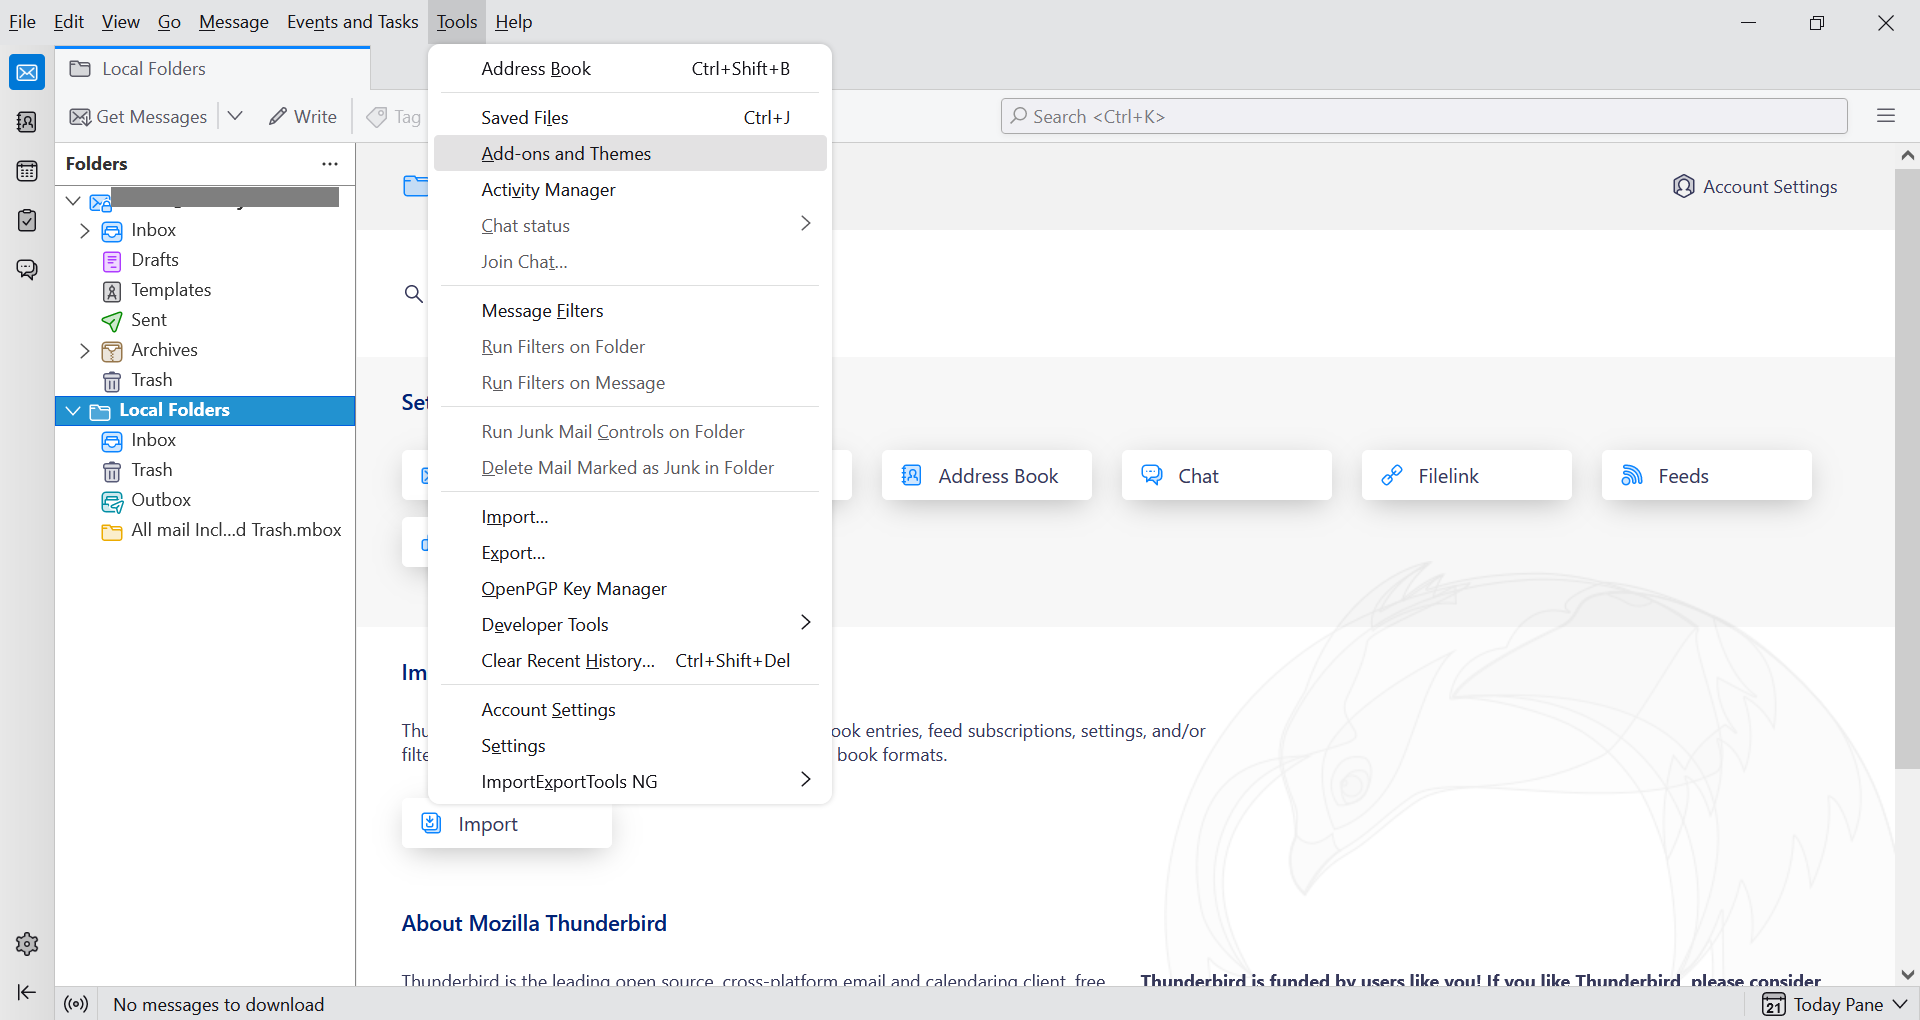Click the Sent folder icon
Screen dimensions: 1920x1020
(112, 321)
